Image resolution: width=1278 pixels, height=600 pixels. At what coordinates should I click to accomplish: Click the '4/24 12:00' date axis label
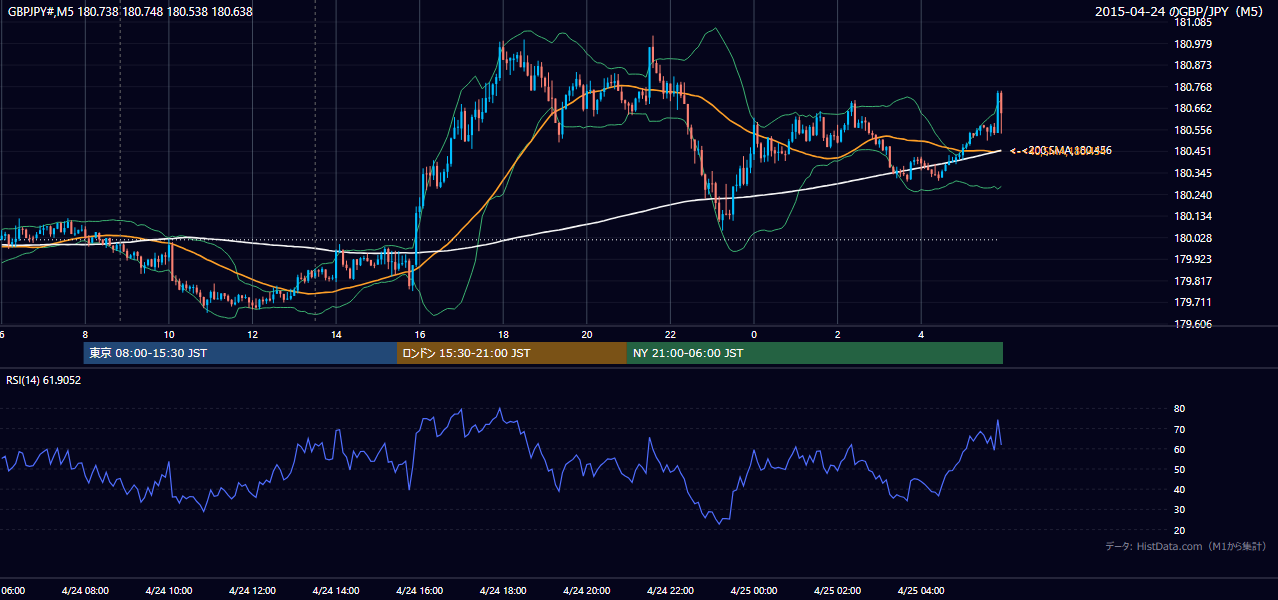252,590
